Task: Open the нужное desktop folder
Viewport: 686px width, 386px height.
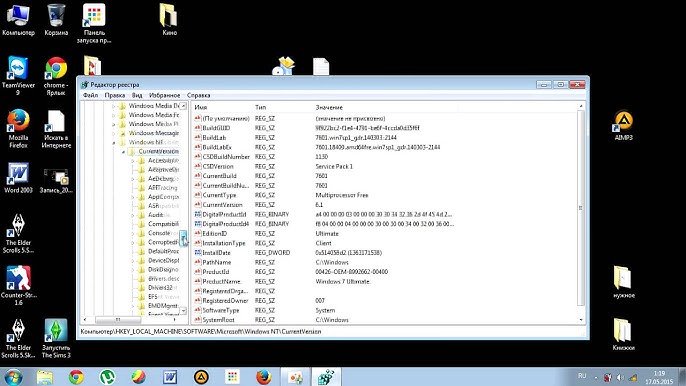Action: pyautogui.click(x=623, y=282)
